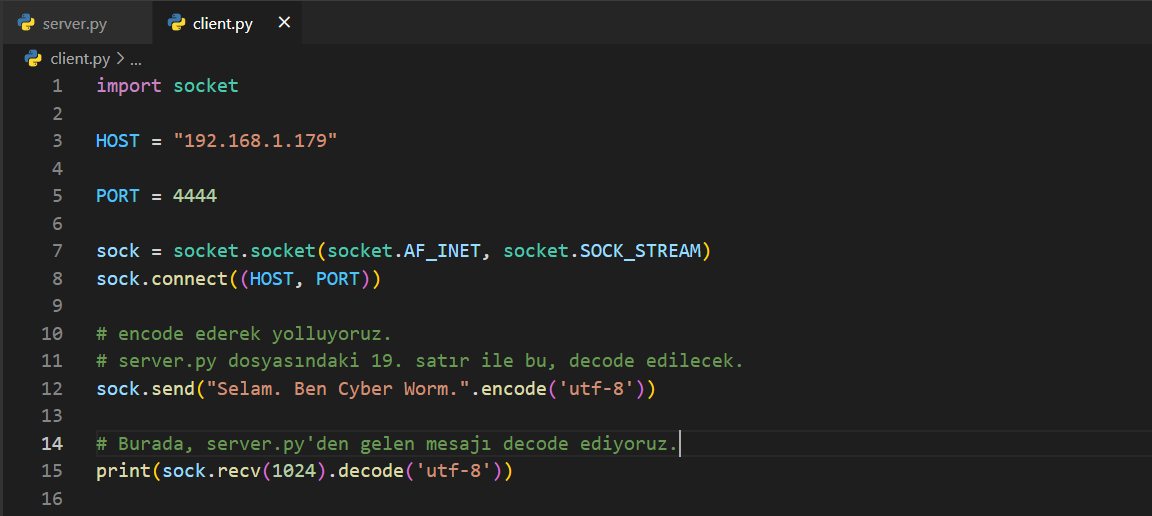Click line number 16 in the gutter
The image size is (1152, 516).
[52, 498]
